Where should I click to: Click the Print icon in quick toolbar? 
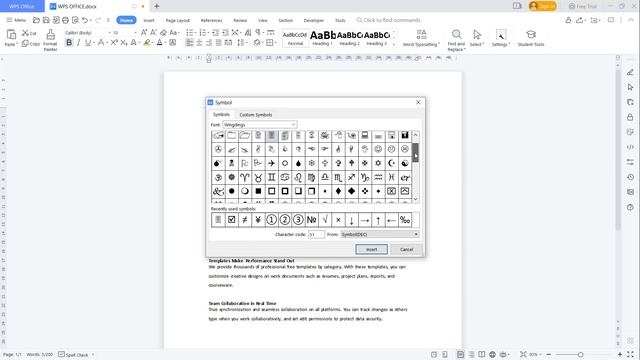point(65,20)
